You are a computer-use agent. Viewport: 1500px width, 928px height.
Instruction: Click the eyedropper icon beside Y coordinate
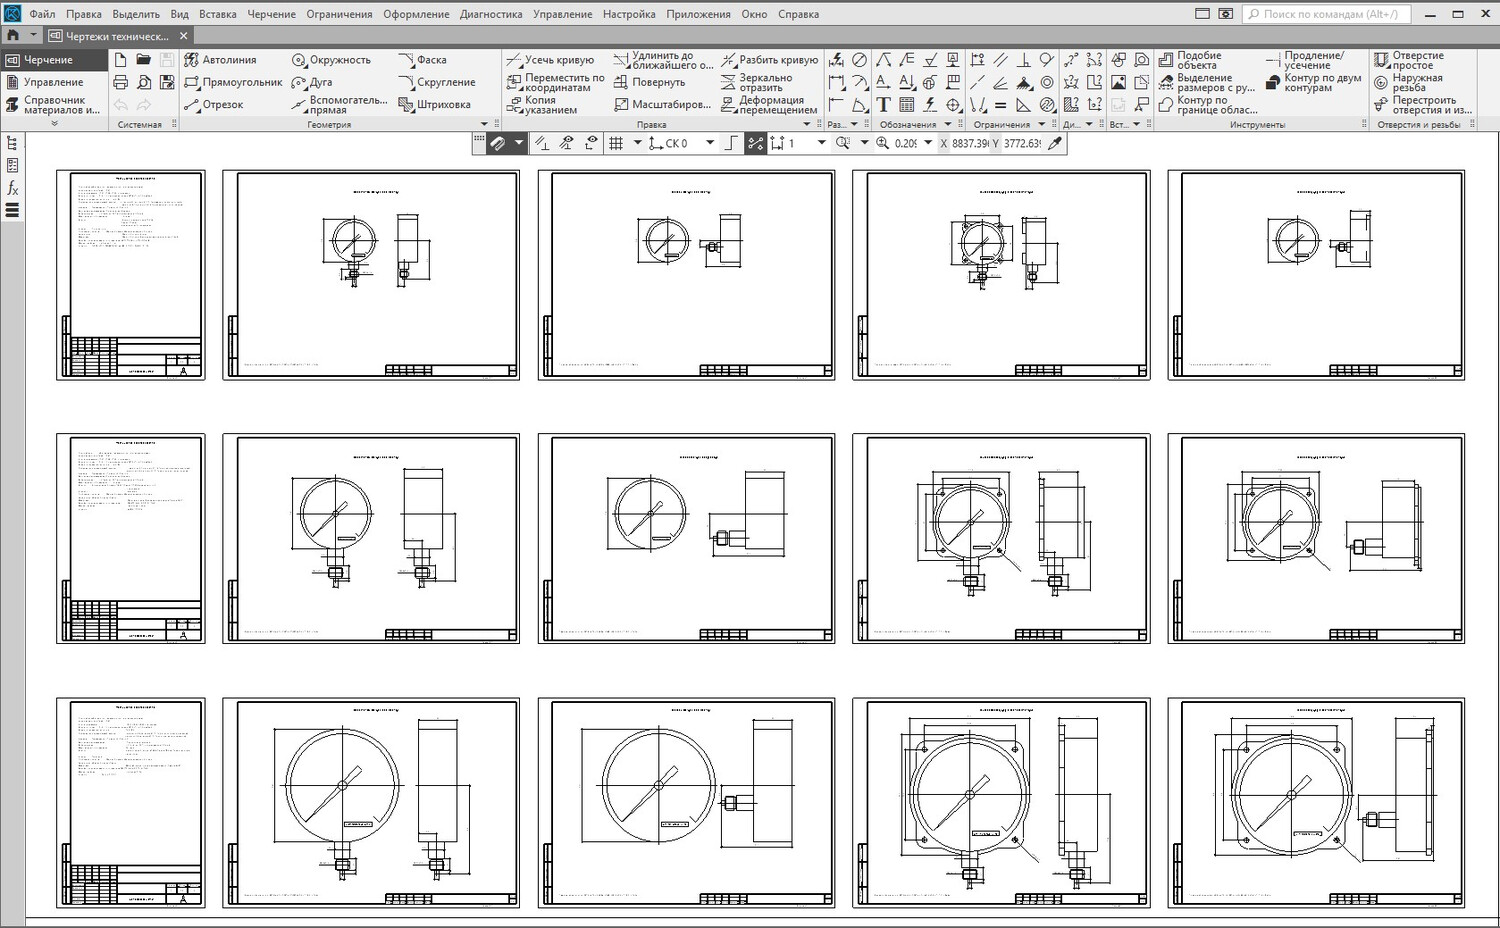[1055, 143]
